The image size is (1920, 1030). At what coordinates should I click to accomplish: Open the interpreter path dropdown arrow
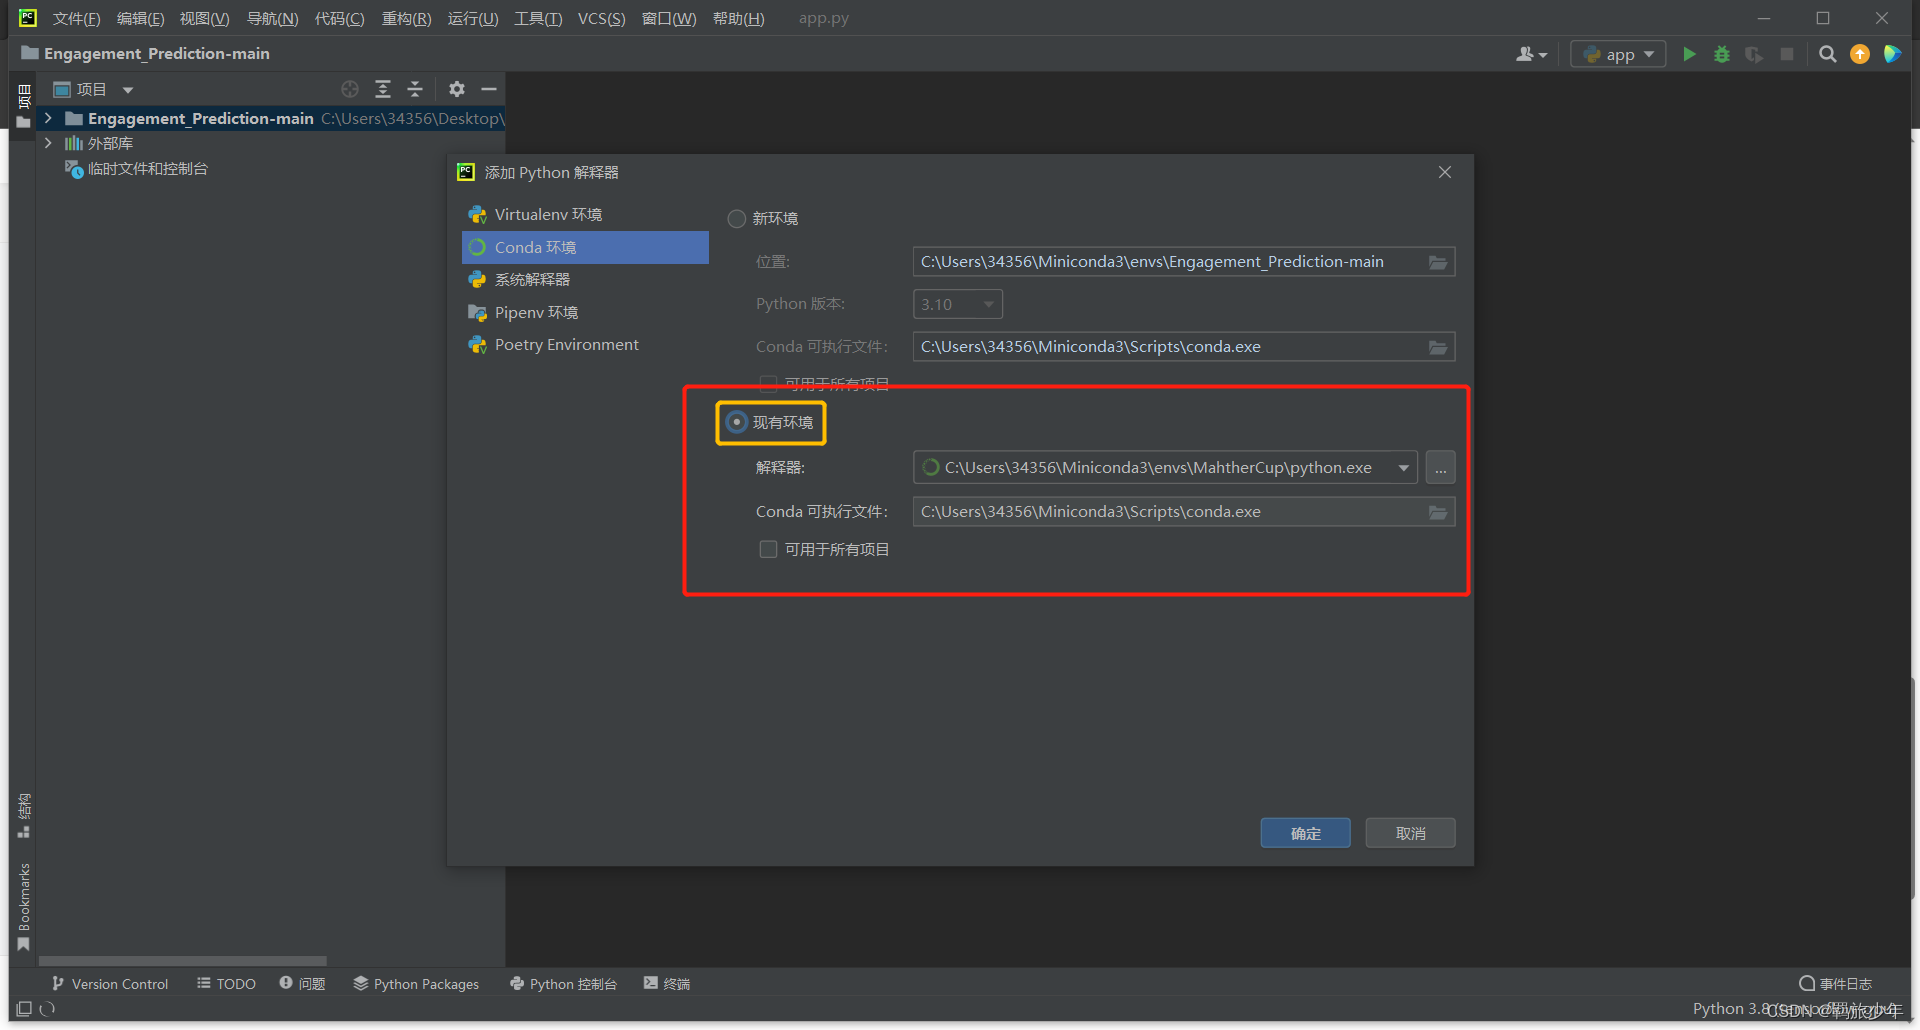[1404, 468]
